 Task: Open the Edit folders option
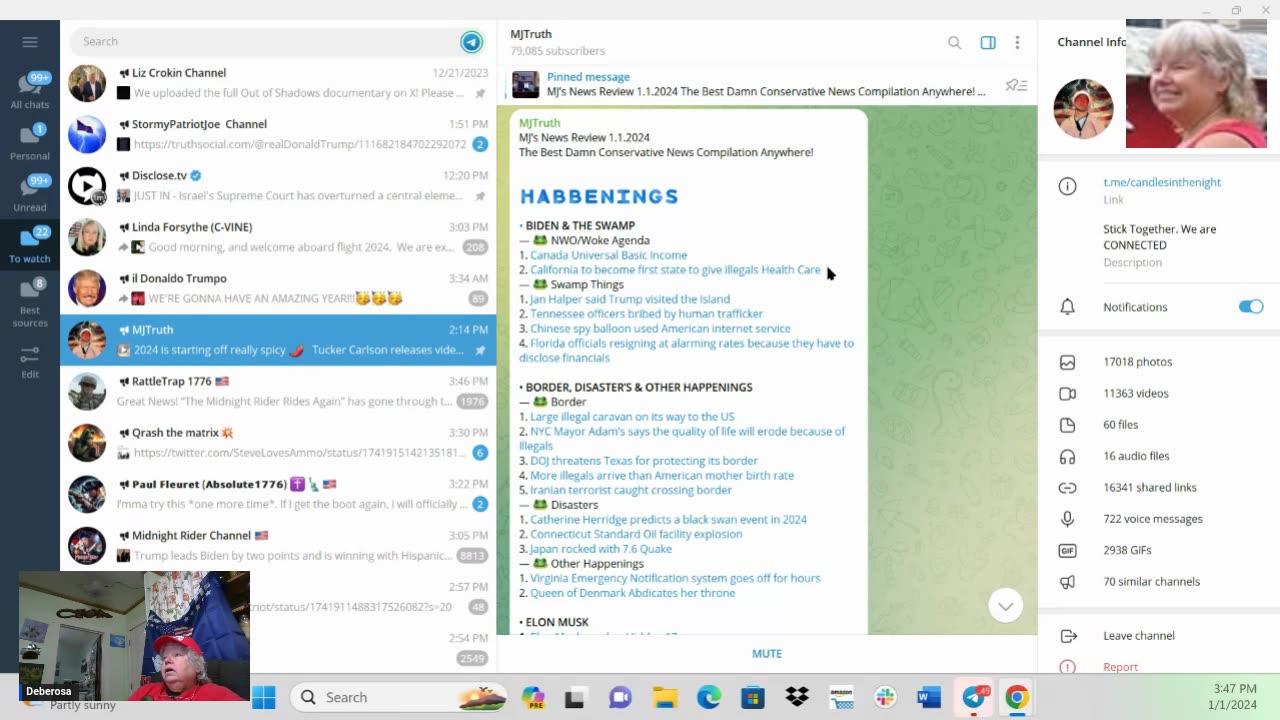[x=30, y=362]
